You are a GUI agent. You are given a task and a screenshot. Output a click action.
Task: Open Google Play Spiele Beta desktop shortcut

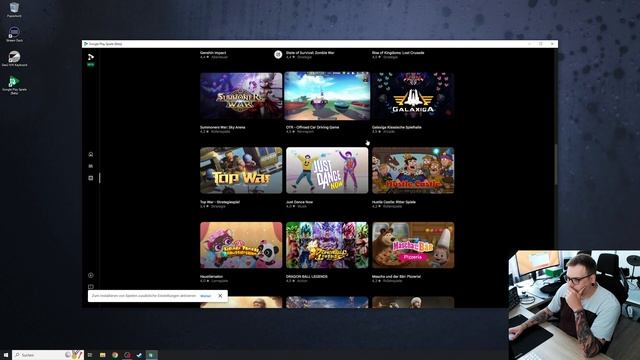coord(14,84)
